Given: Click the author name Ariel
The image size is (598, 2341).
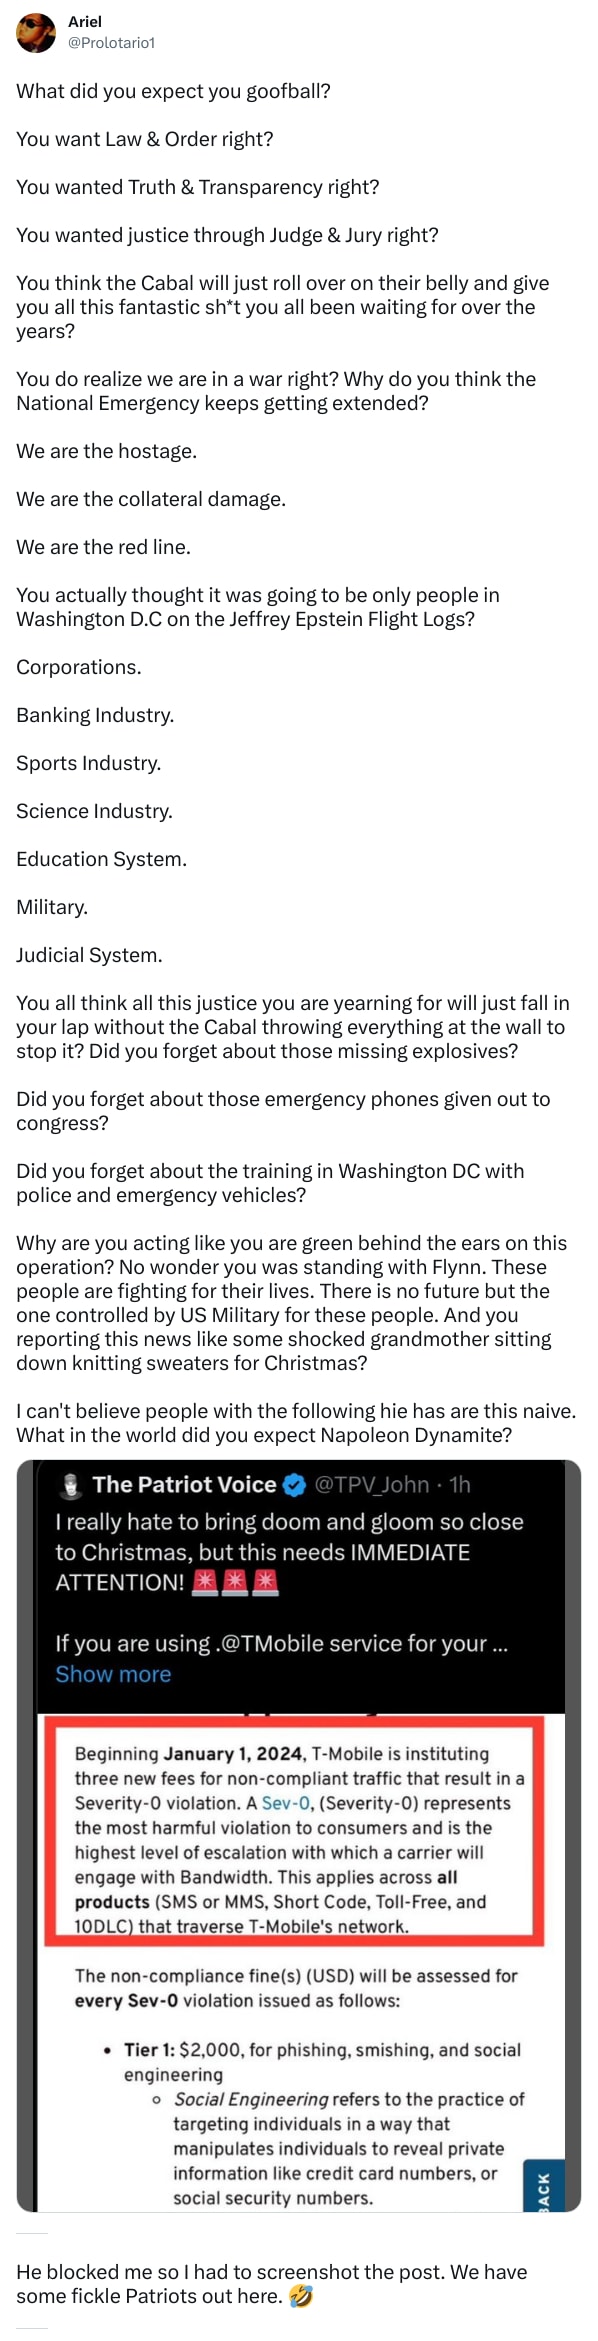Looking at the screenshot, I should (x=85, y=21).
